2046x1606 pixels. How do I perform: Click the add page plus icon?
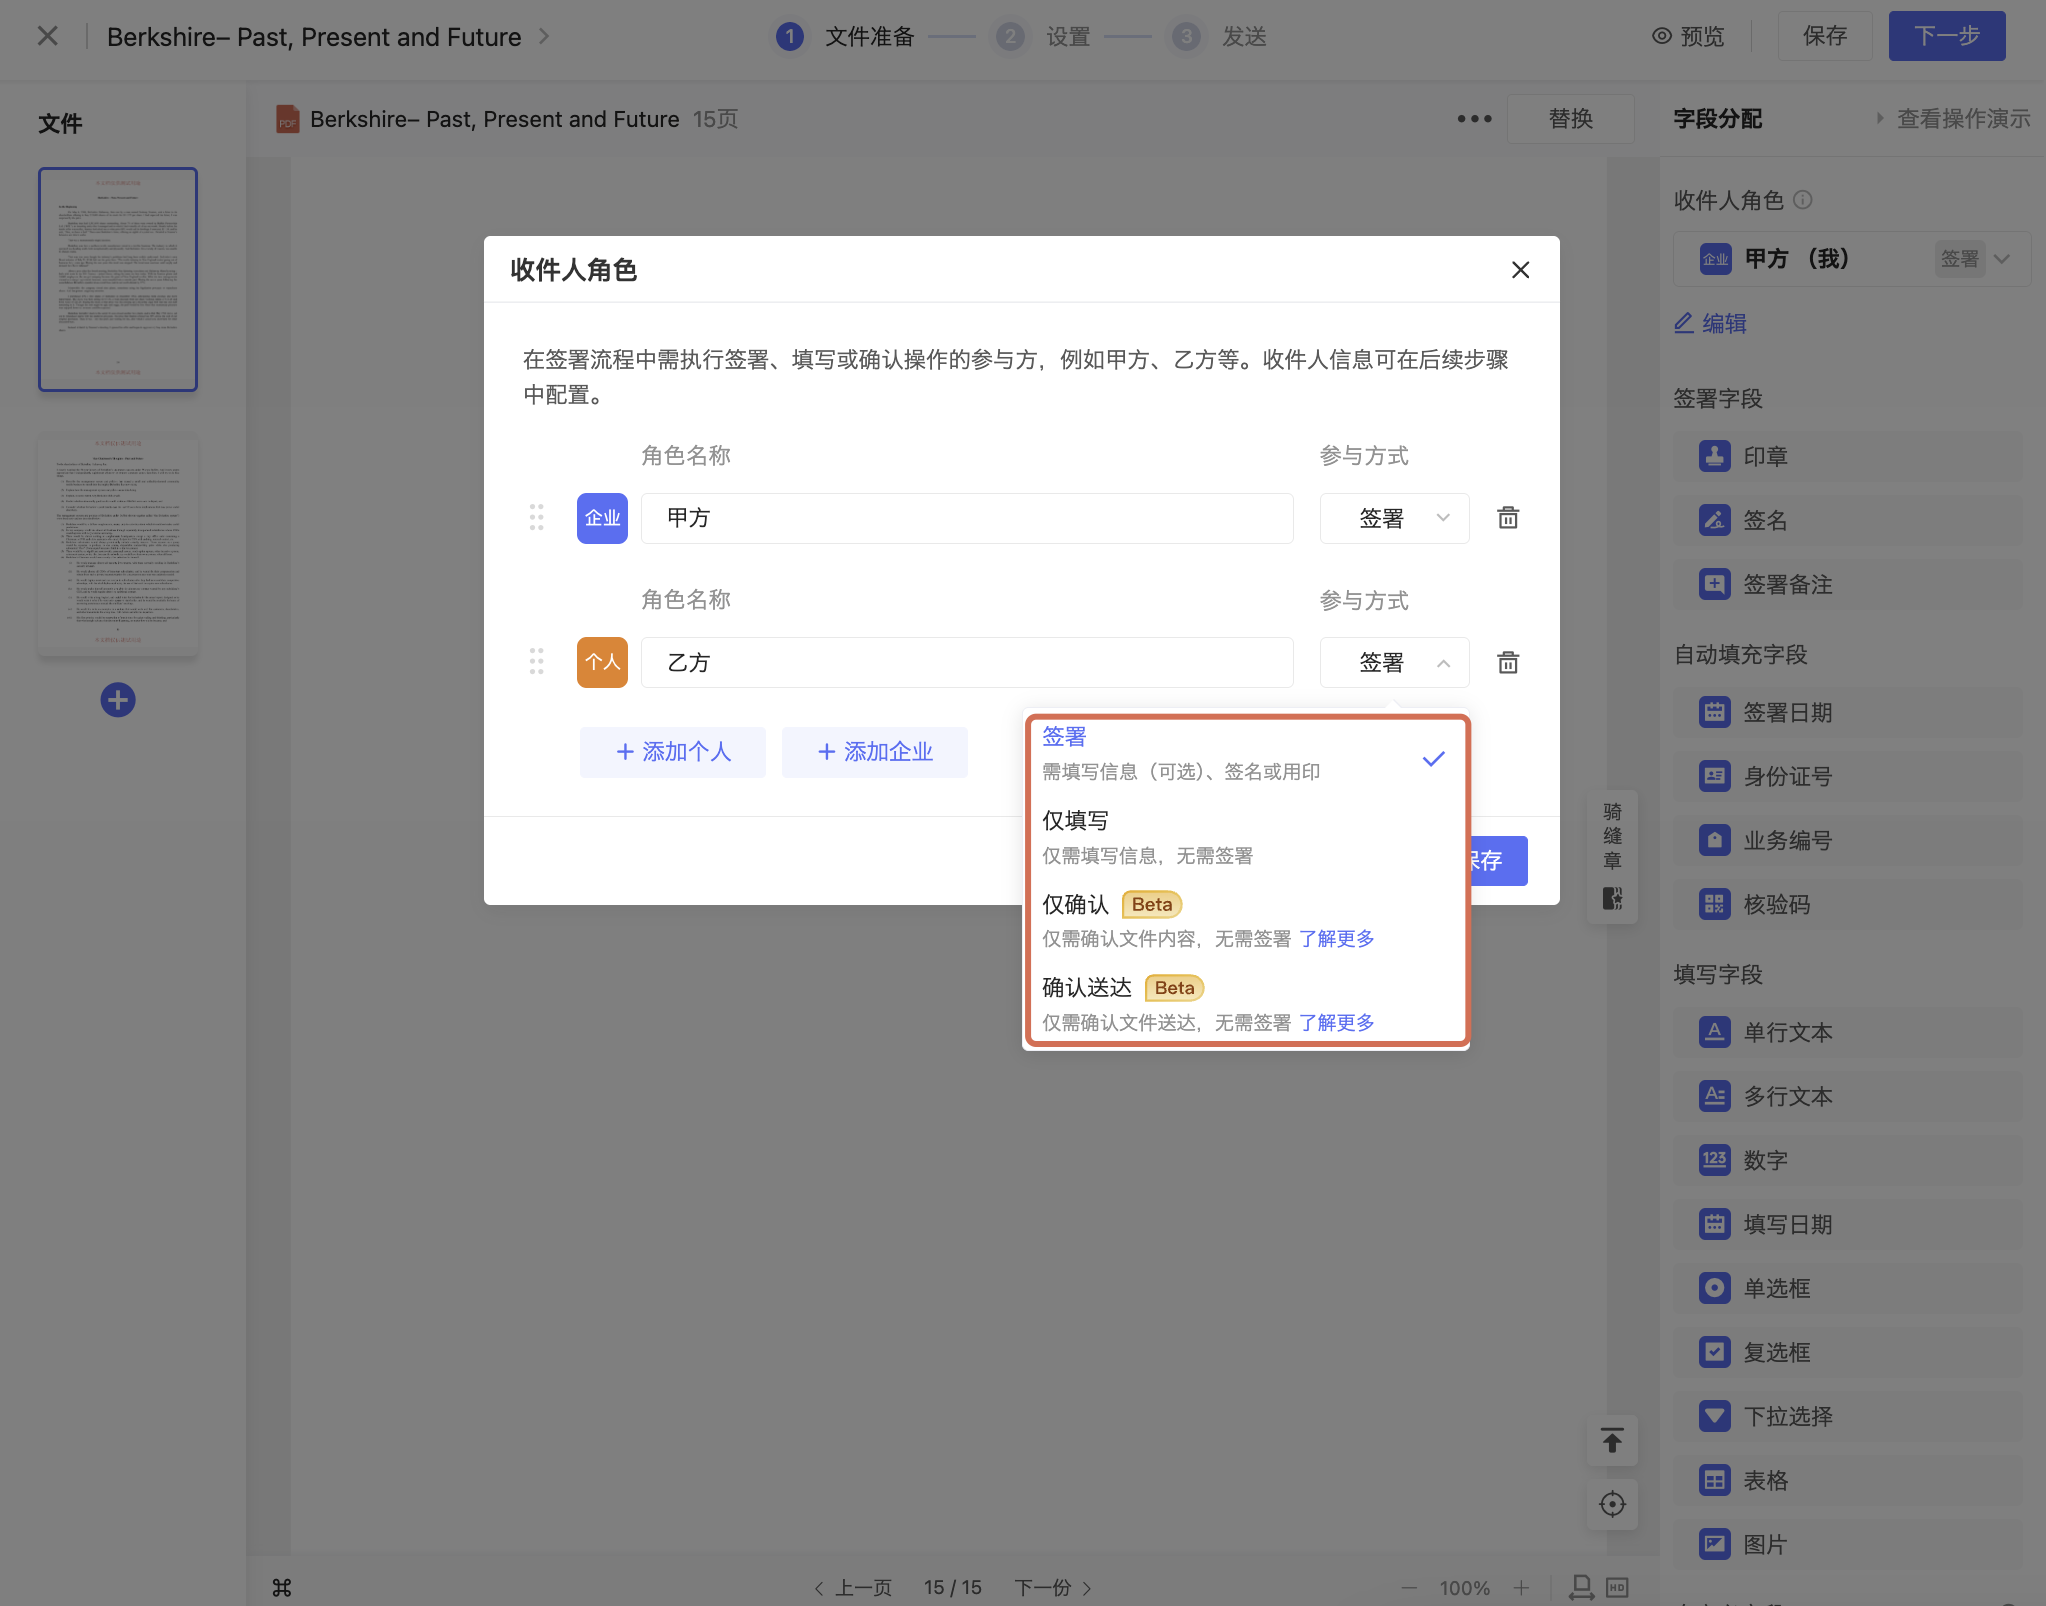118,700
